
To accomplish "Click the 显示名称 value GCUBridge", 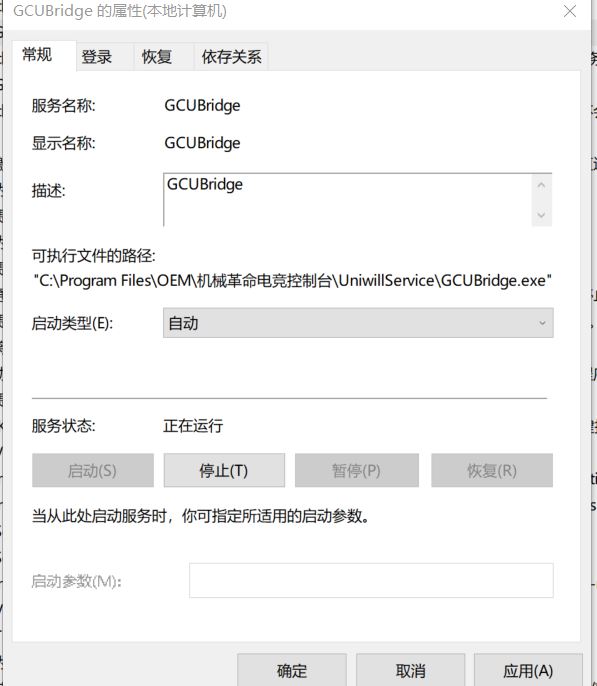I will click(x=202, y=144).
